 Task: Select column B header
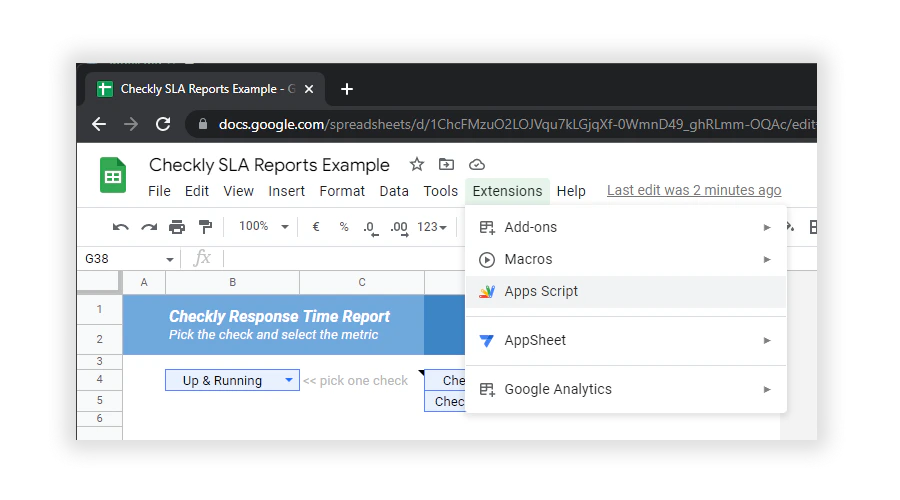pyautogui.click(x=232, y=282)
